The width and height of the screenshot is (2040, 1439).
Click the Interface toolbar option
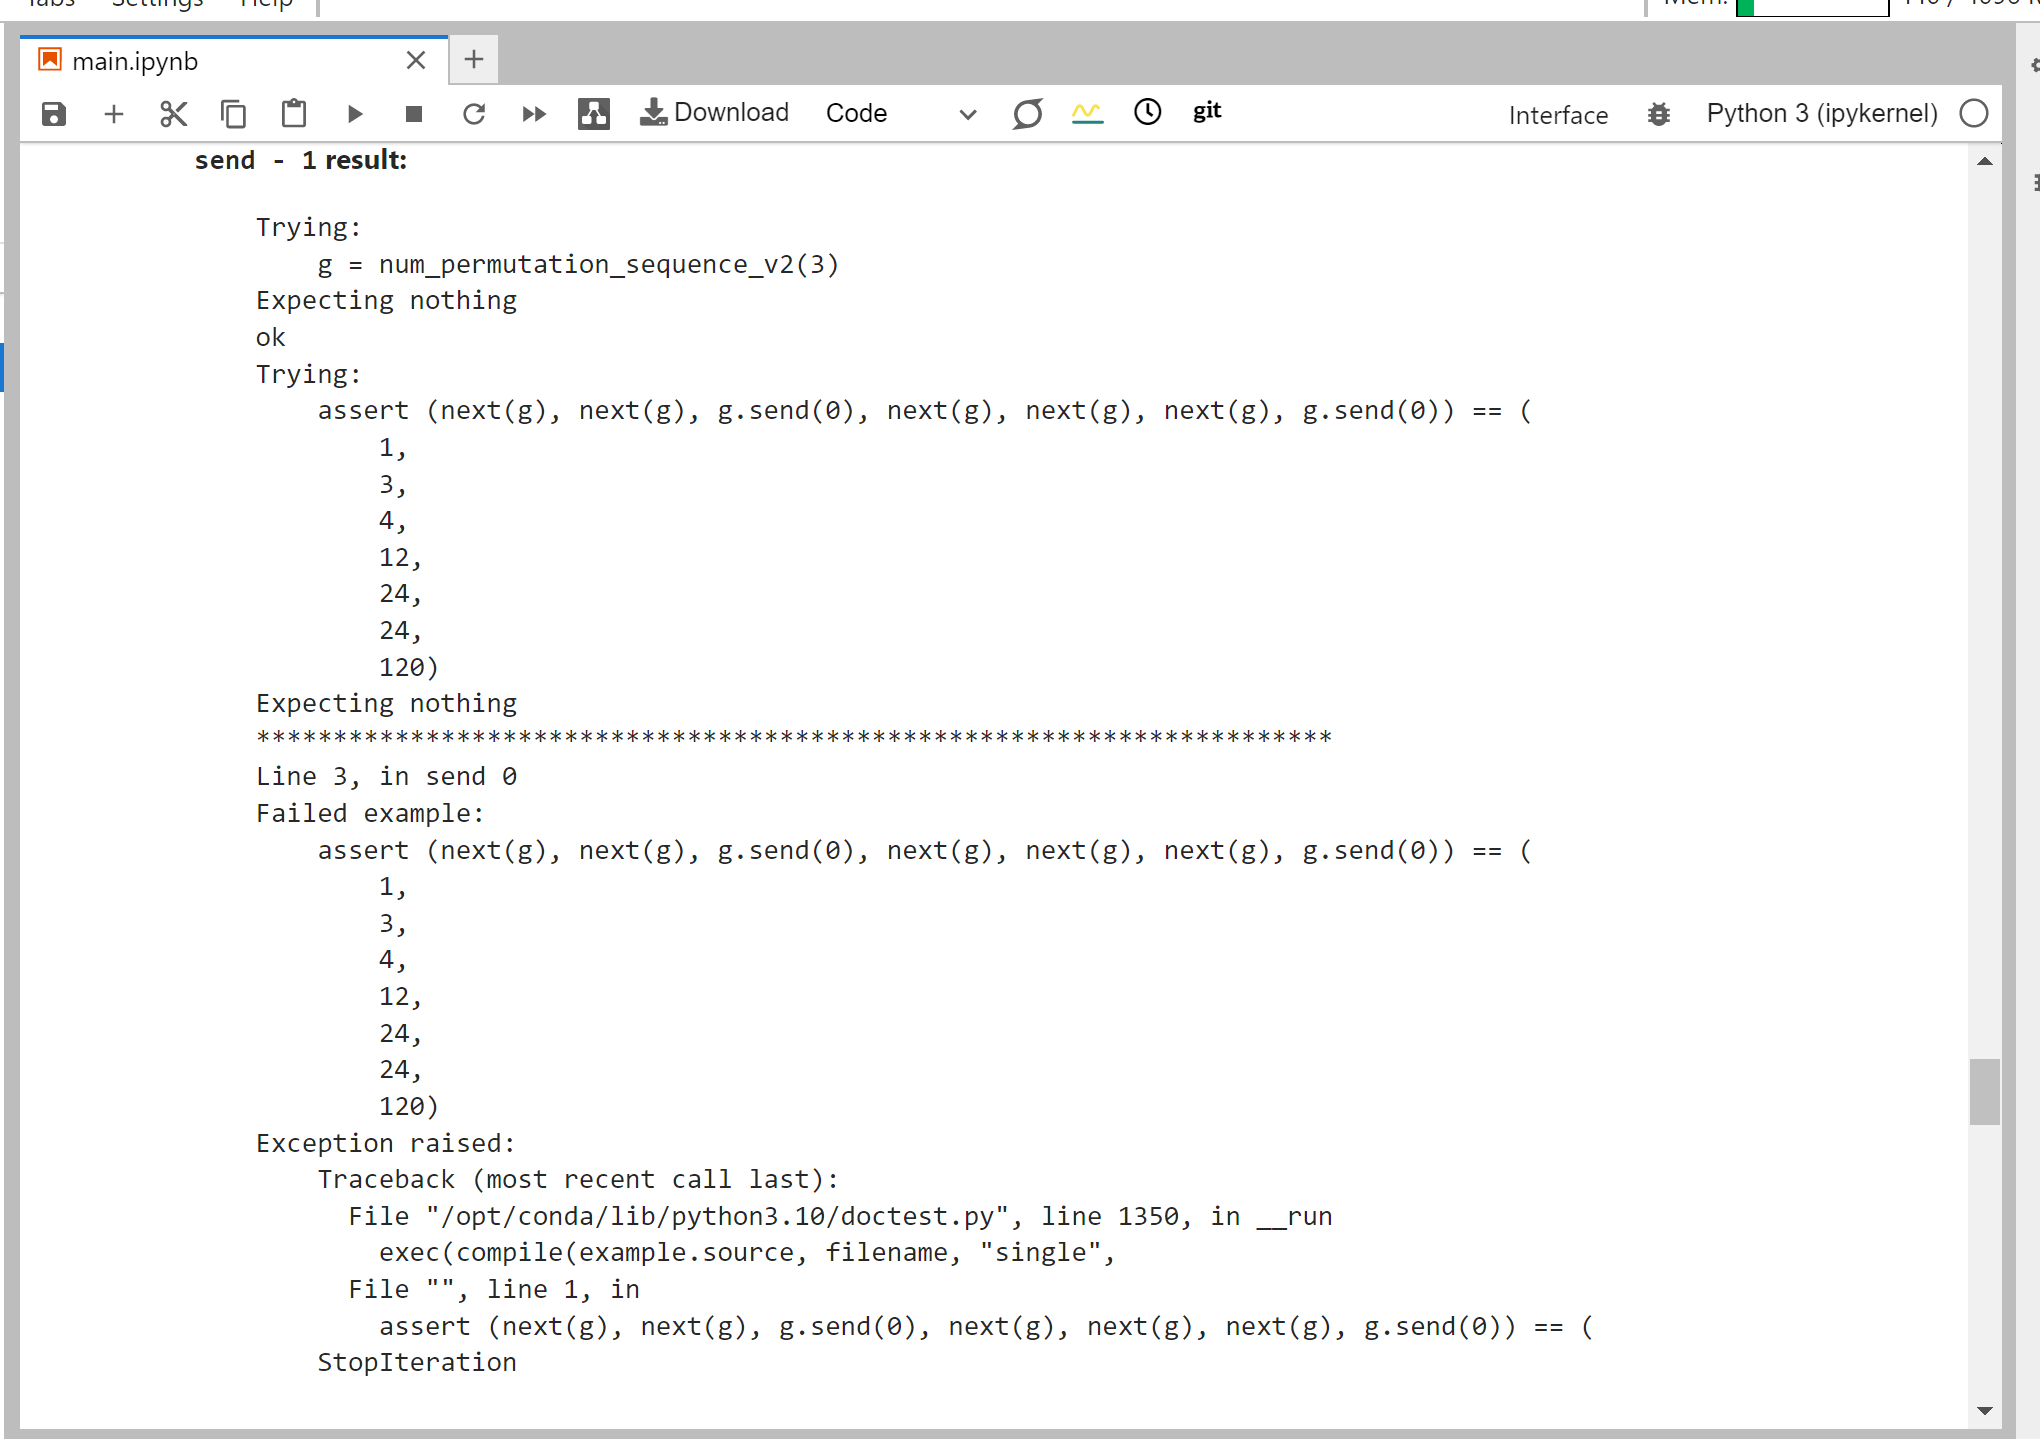[x=1557, y=115]
